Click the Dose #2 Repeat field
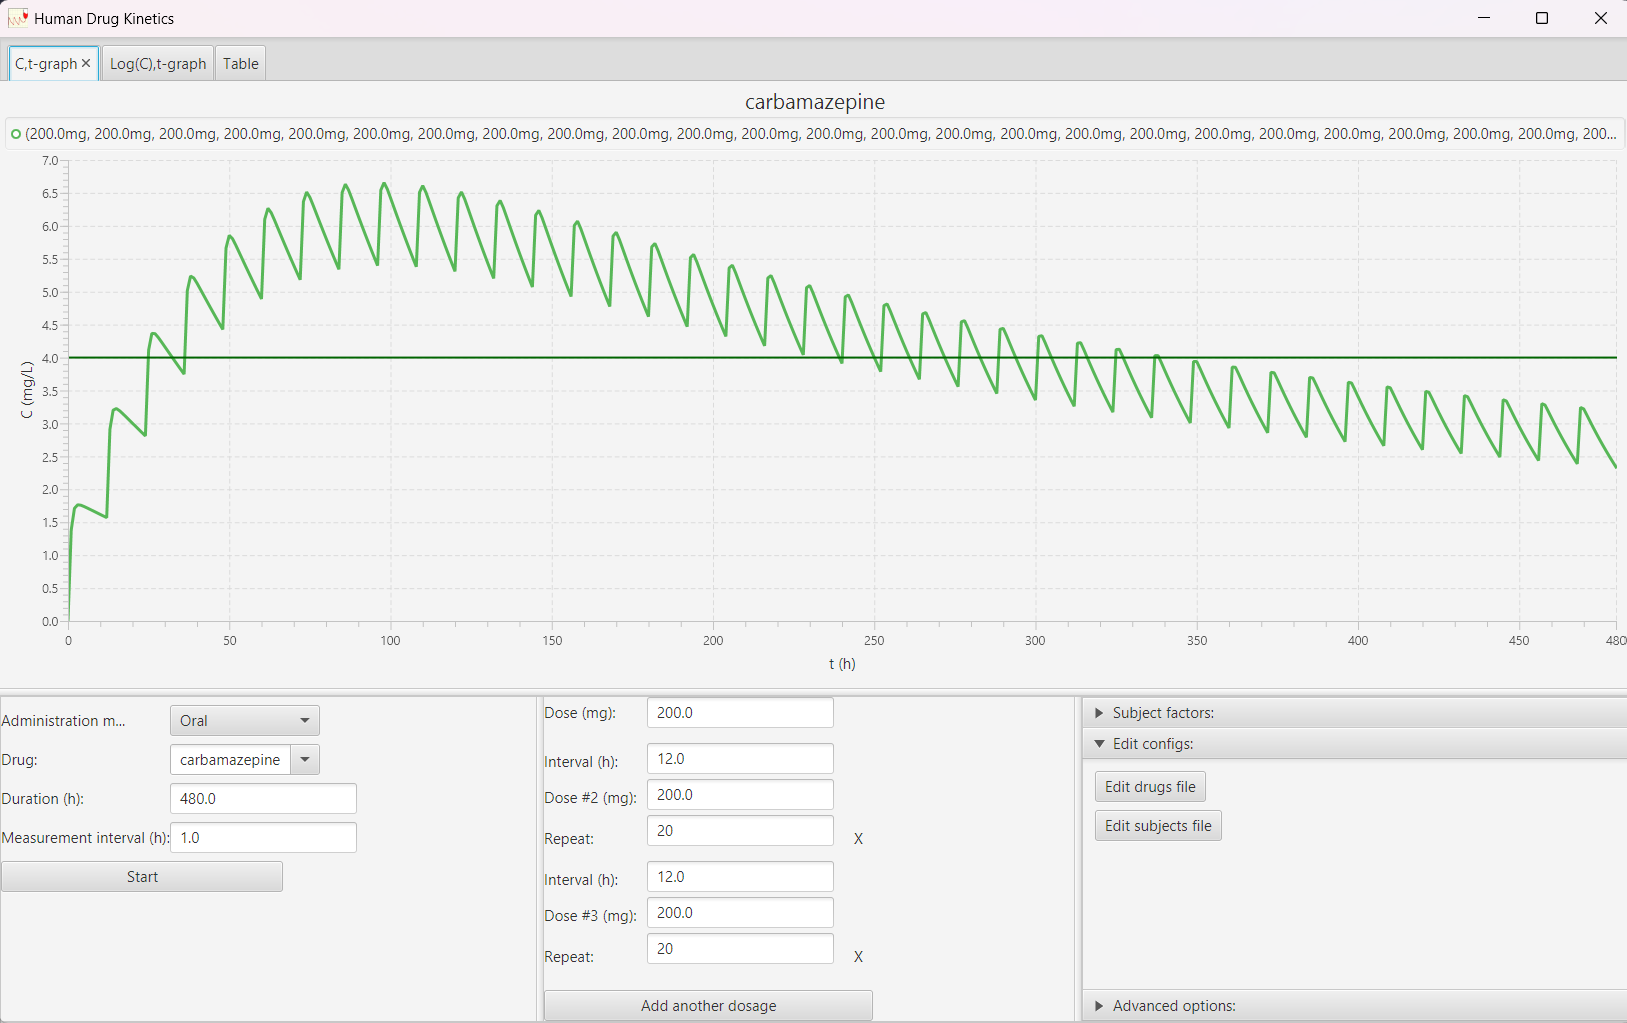1627x1023 pixels. (740, 831)
